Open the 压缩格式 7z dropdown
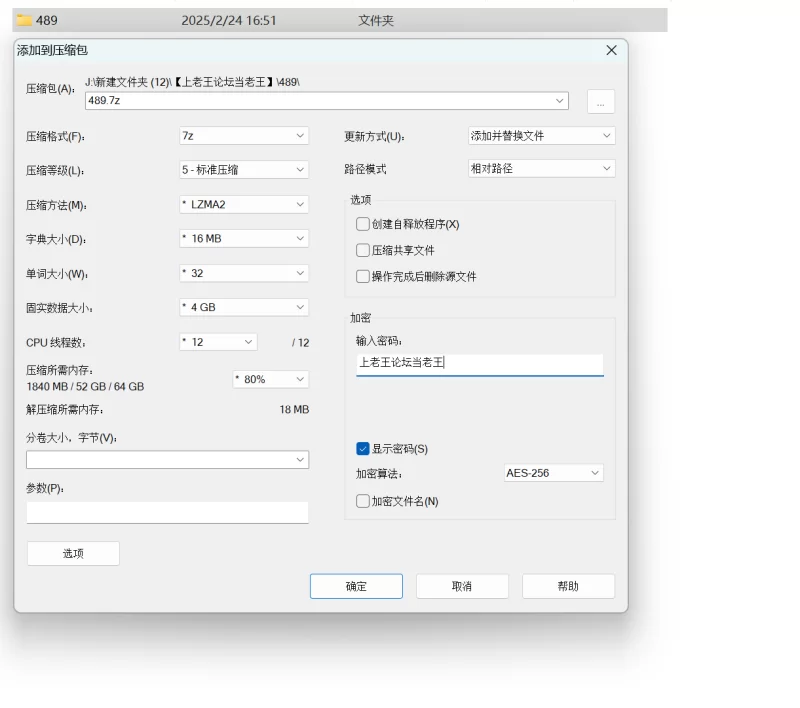800x708 pixels. [x=244, y=136]
